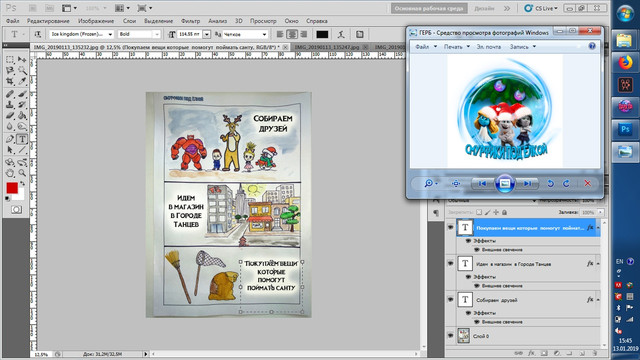Open the Файл menu in Photoshop
Screen dimensions: 640x360
pos(13,21)
